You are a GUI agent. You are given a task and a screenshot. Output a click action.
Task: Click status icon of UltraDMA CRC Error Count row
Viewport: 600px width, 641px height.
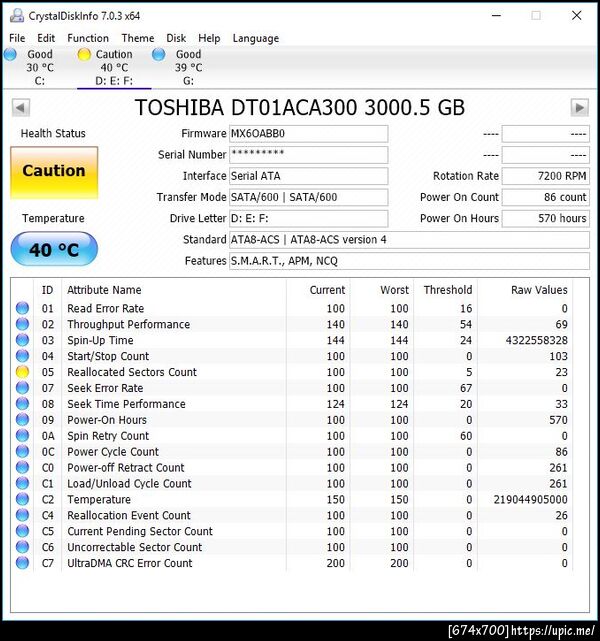click(22, 563)
